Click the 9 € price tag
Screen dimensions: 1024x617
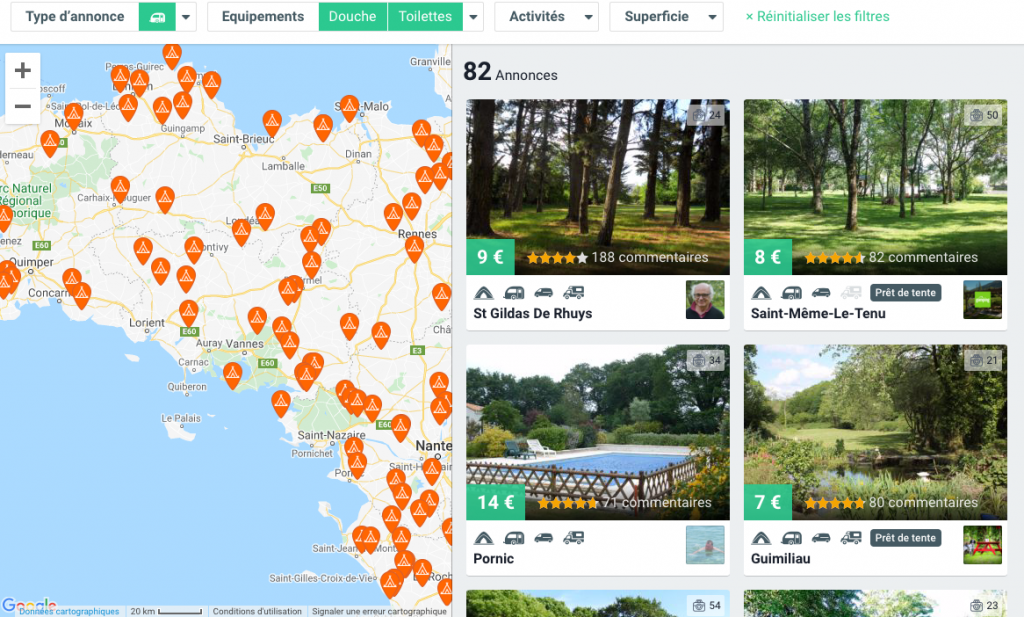tap(490, 257)
